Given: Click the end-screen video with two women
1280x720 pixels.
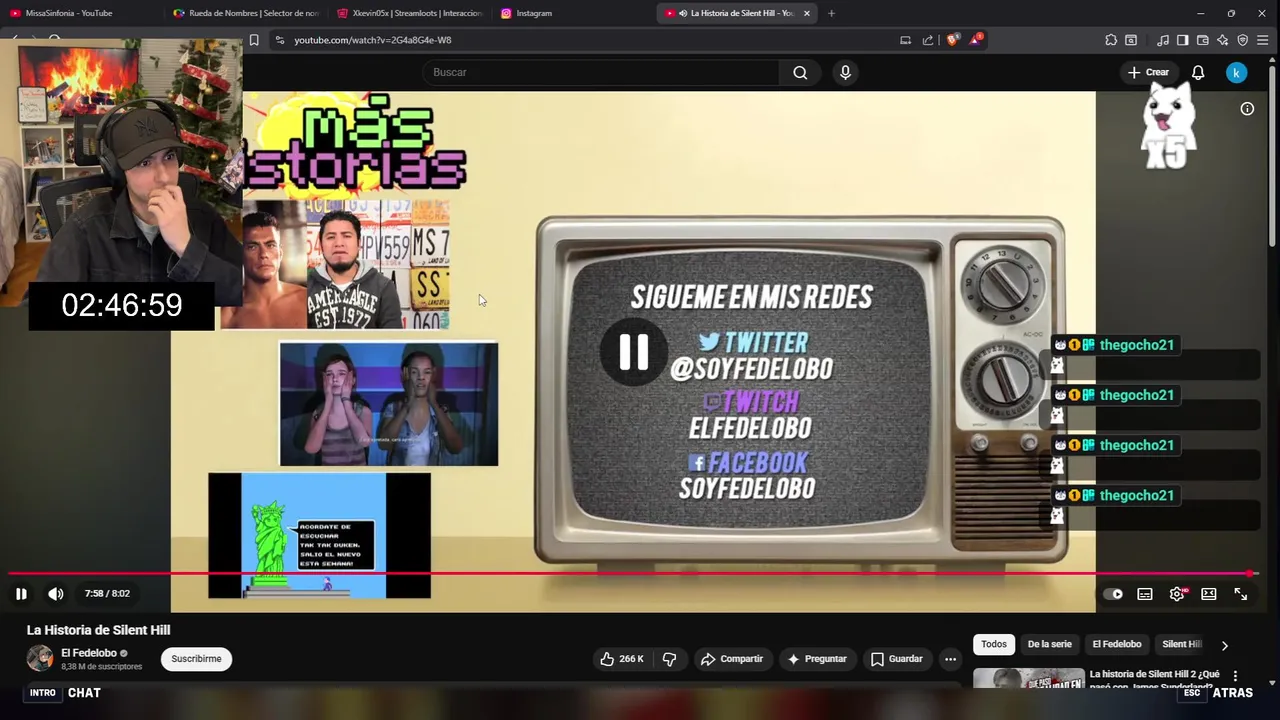Looking at the screenshot, I should pos(389,404).
